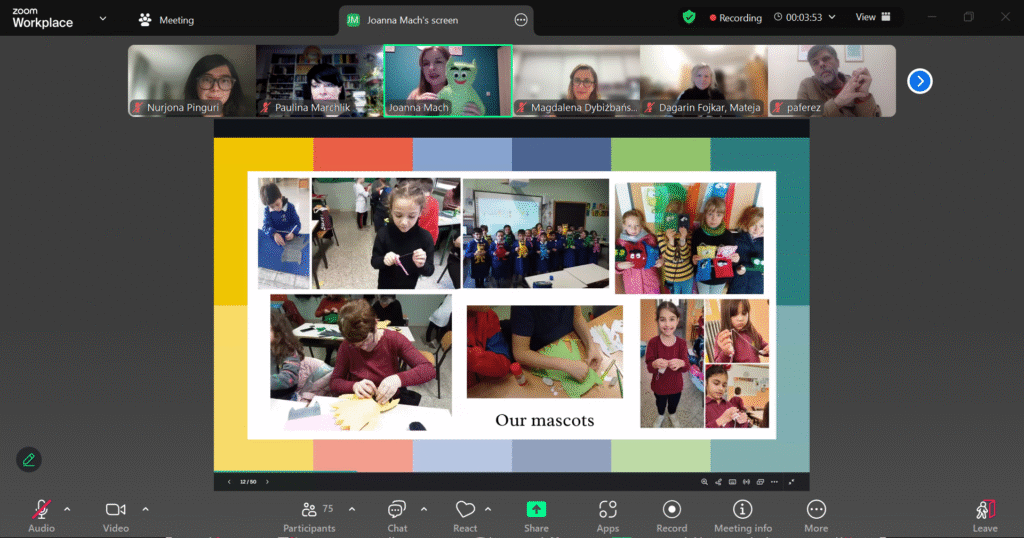Open the Chat panel
Viewport: 1024px width, 538px height.
point(397,512)
